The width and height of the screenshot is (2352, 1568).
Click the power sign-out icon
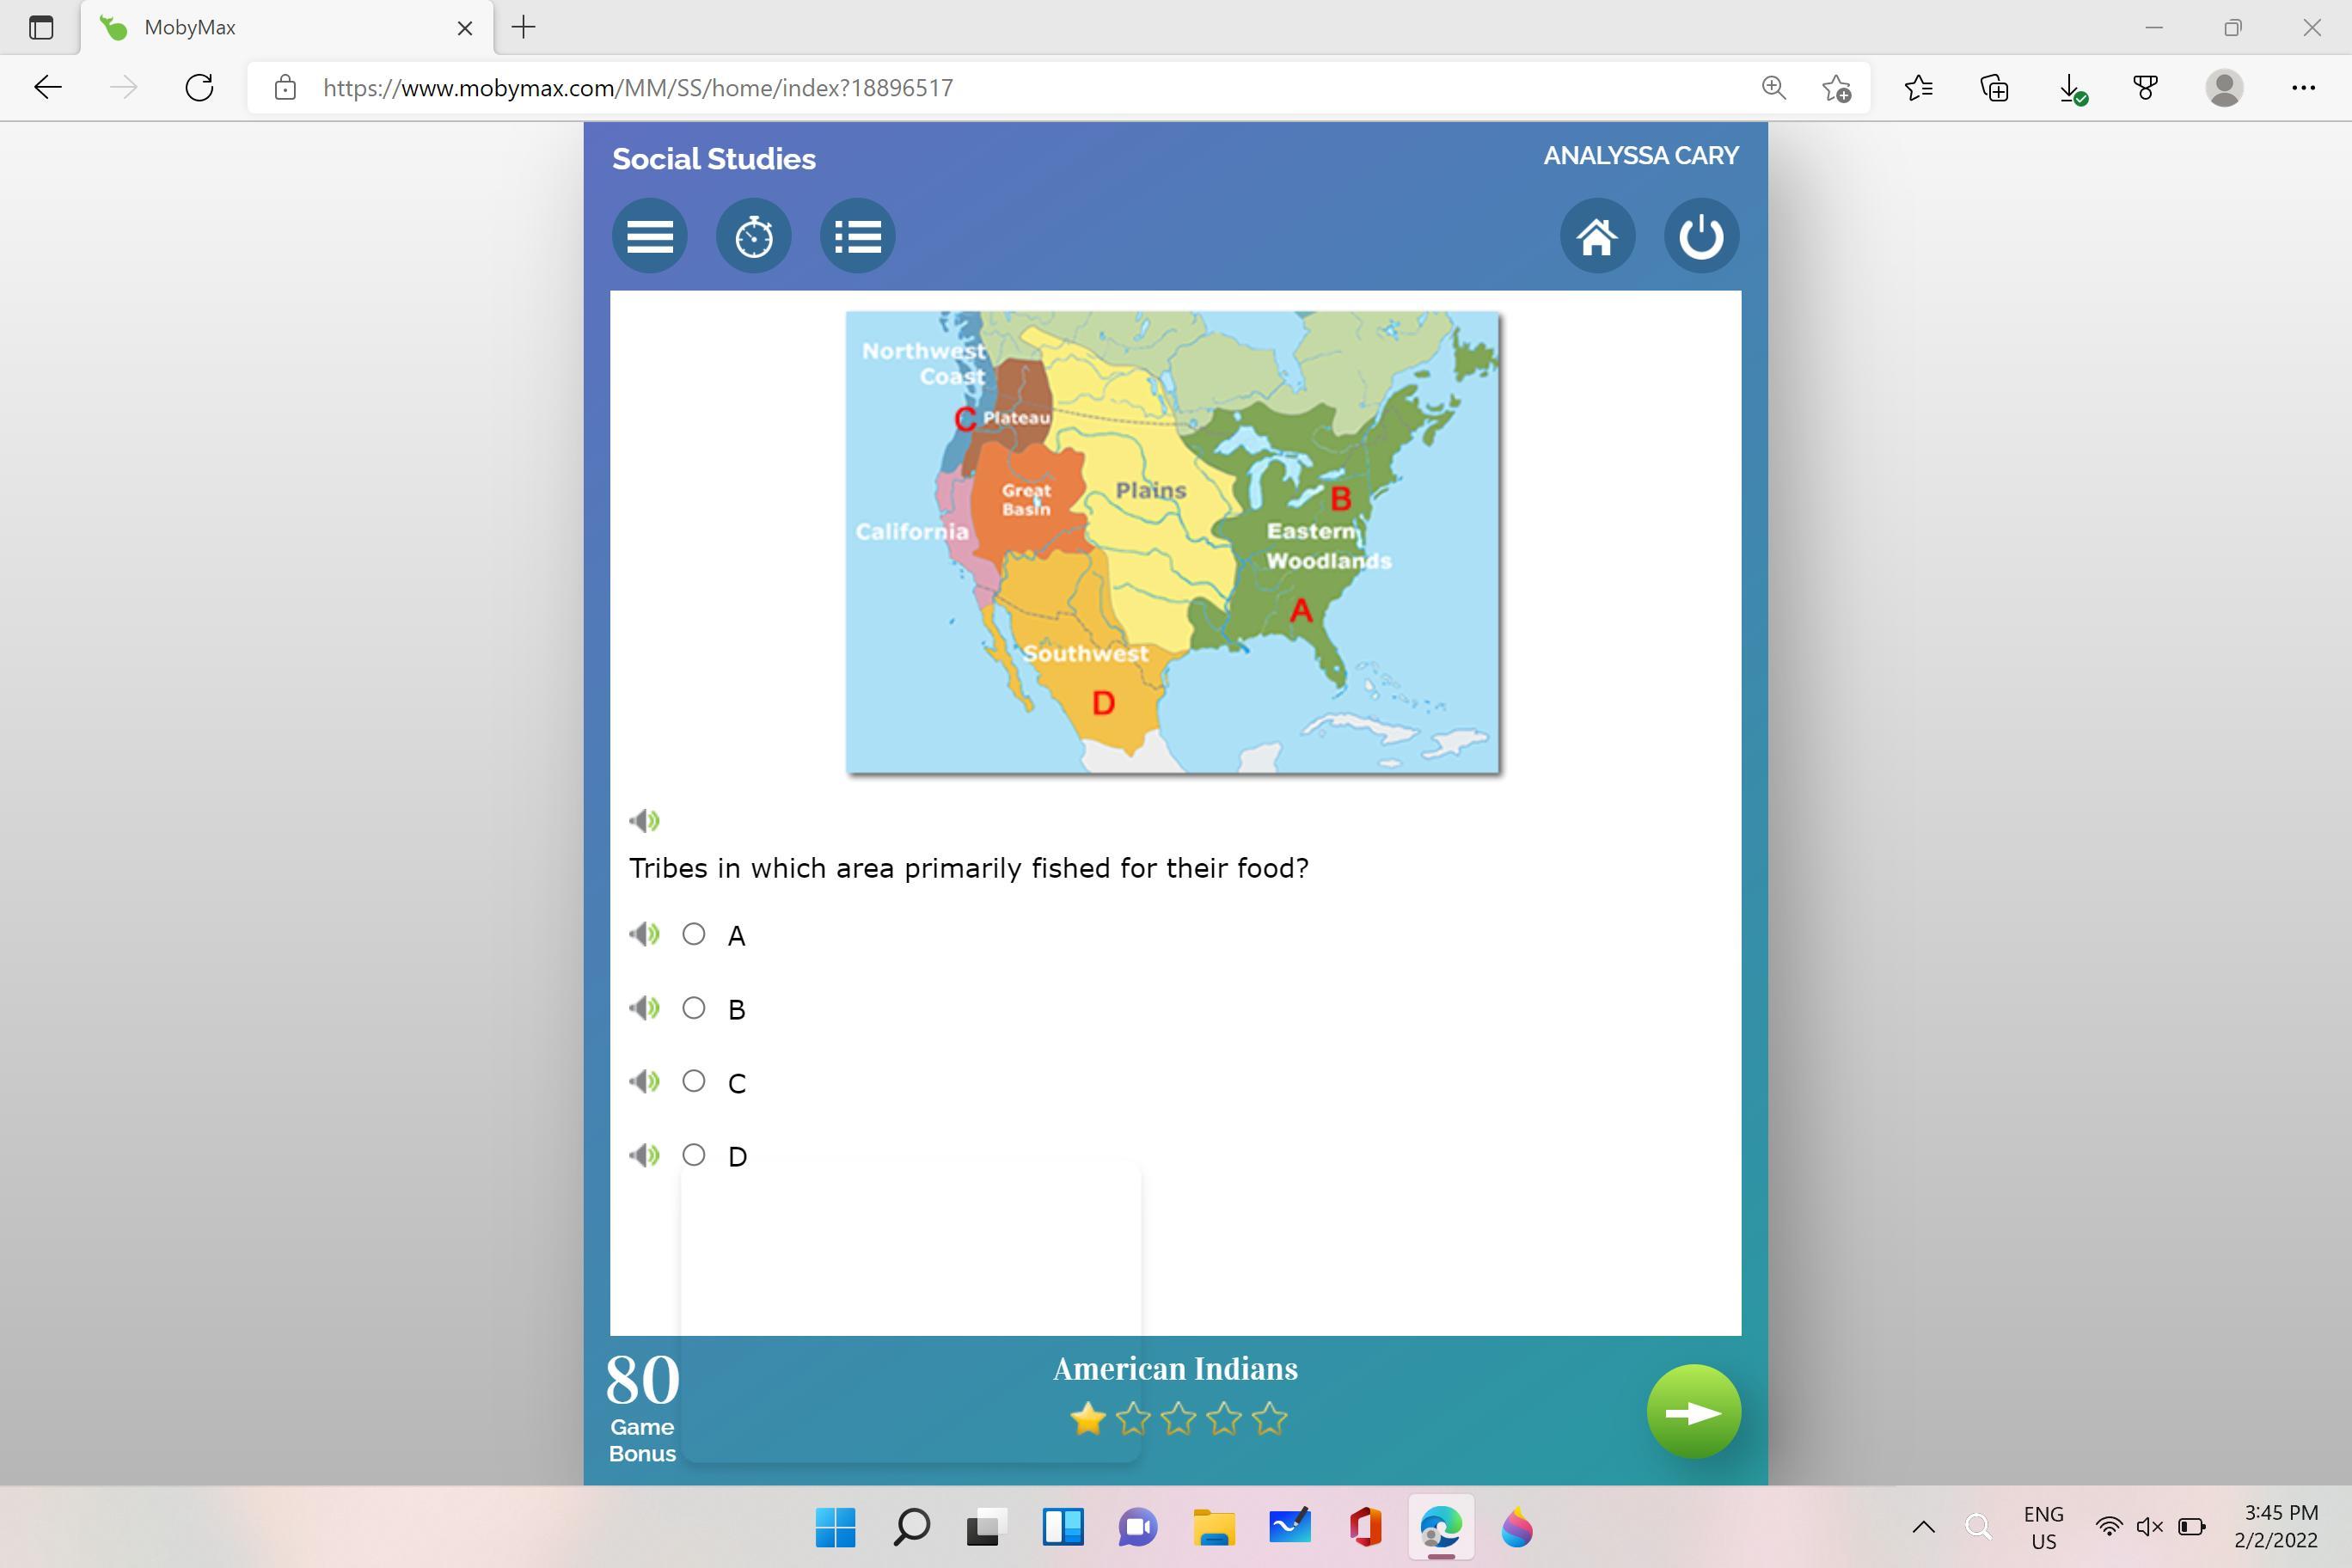point(1701,236)
